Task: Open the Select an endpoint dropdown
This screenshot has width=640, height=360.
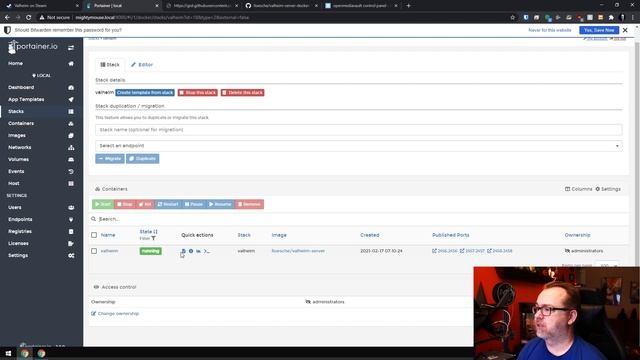Action: (x=358, y=146)
